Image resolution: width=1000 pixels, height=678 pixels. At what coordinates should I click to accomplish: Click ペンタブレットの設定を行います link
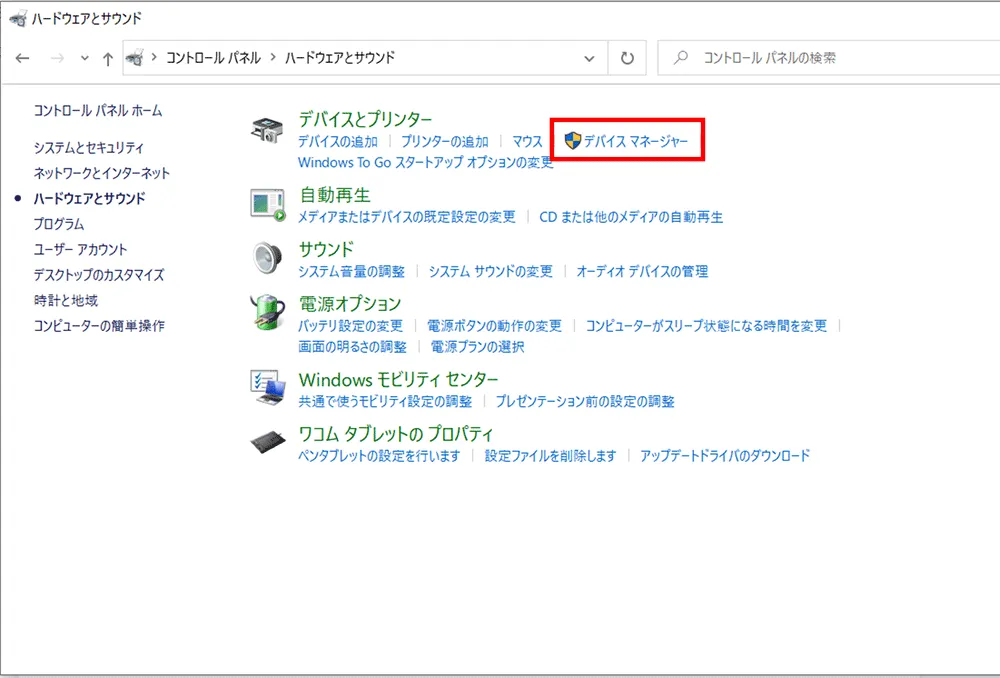point(379,455)
